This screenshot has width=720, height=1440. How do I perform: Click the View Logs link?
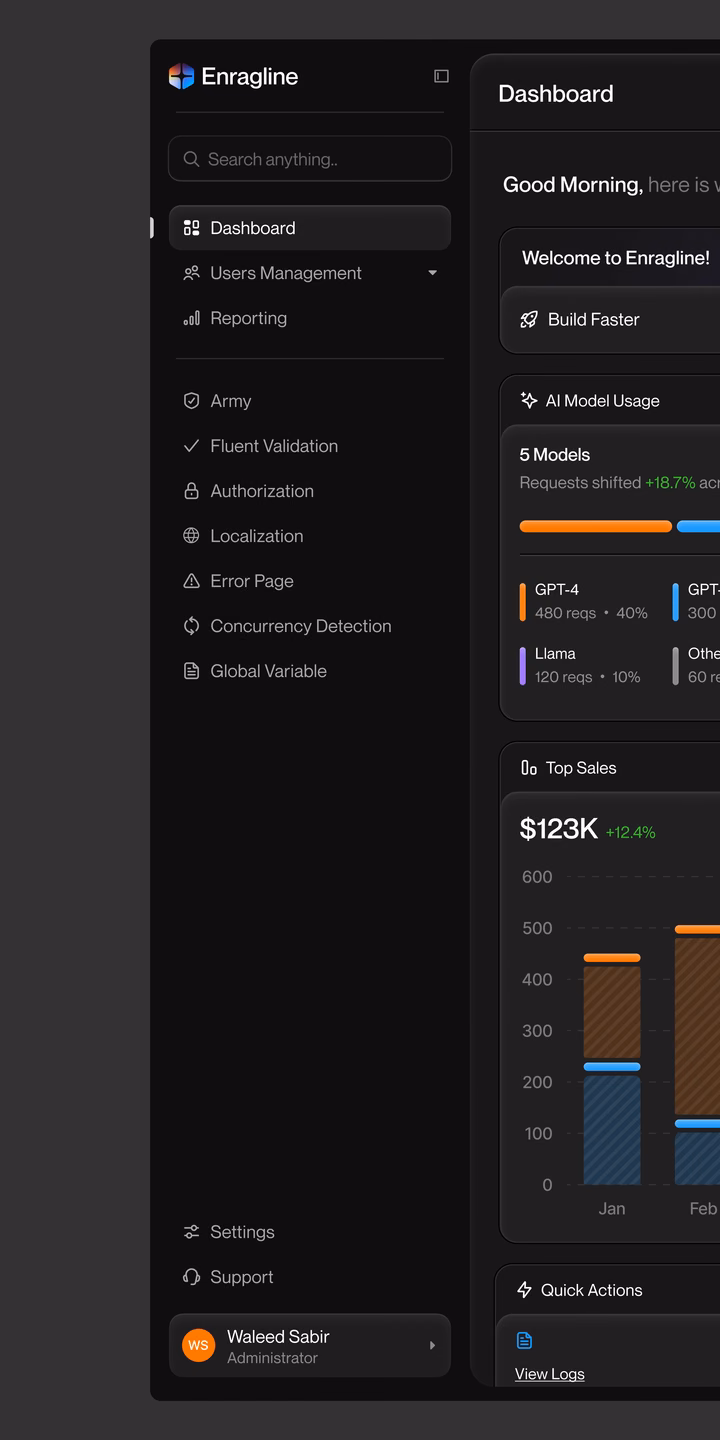pyautogui.click(x=550, y=1374)
